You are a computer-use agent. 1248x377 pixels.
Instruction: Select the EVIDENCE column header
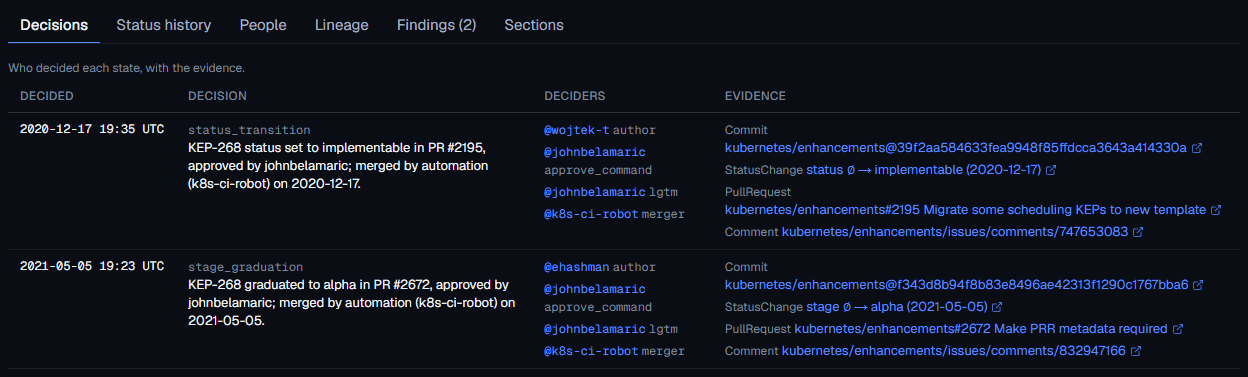pyautogui.click(x=755, y=96)
